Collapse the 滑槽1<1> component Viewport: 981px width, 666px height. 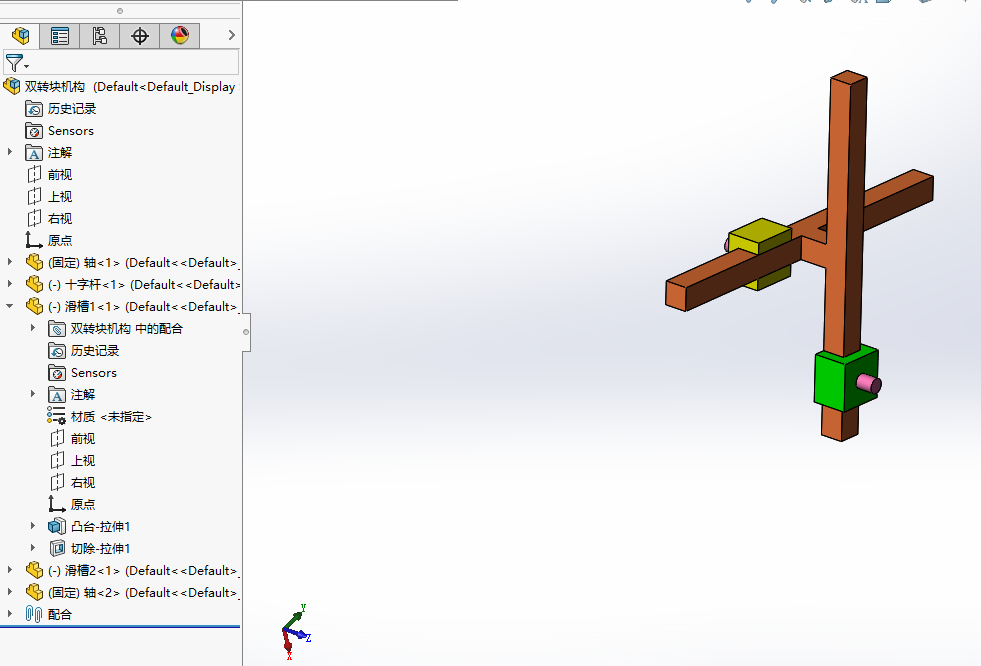(9, 306)
